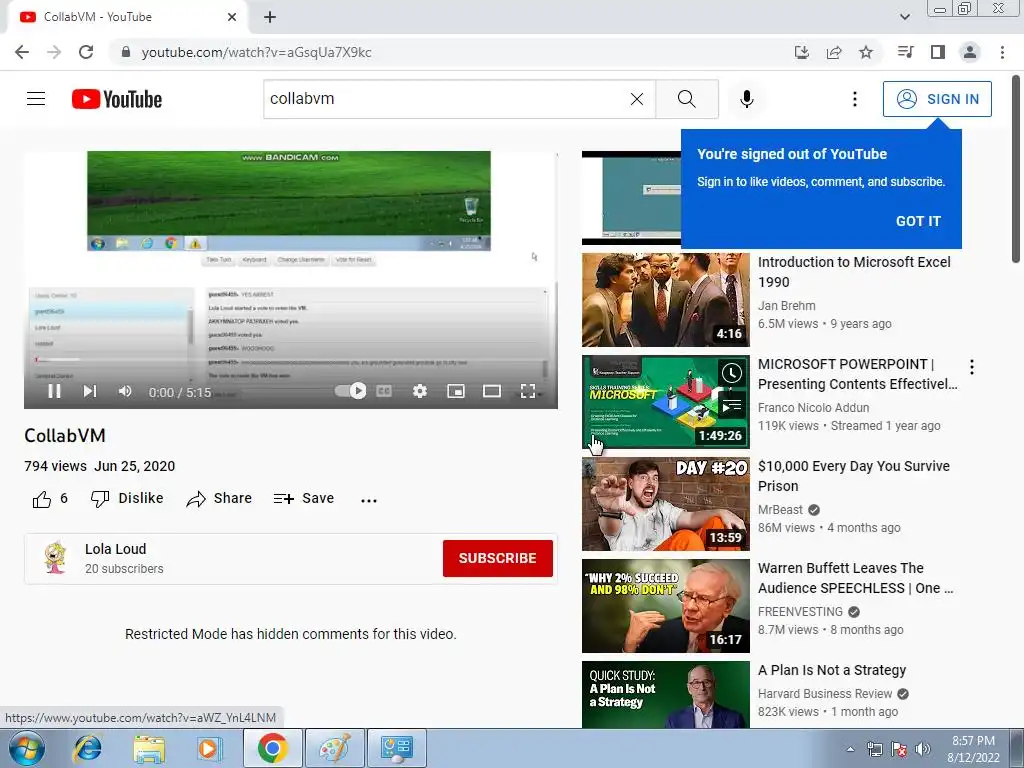1024x768 pixels.
Task: Switch to theater mode
Action: click(x=492, y=391)
